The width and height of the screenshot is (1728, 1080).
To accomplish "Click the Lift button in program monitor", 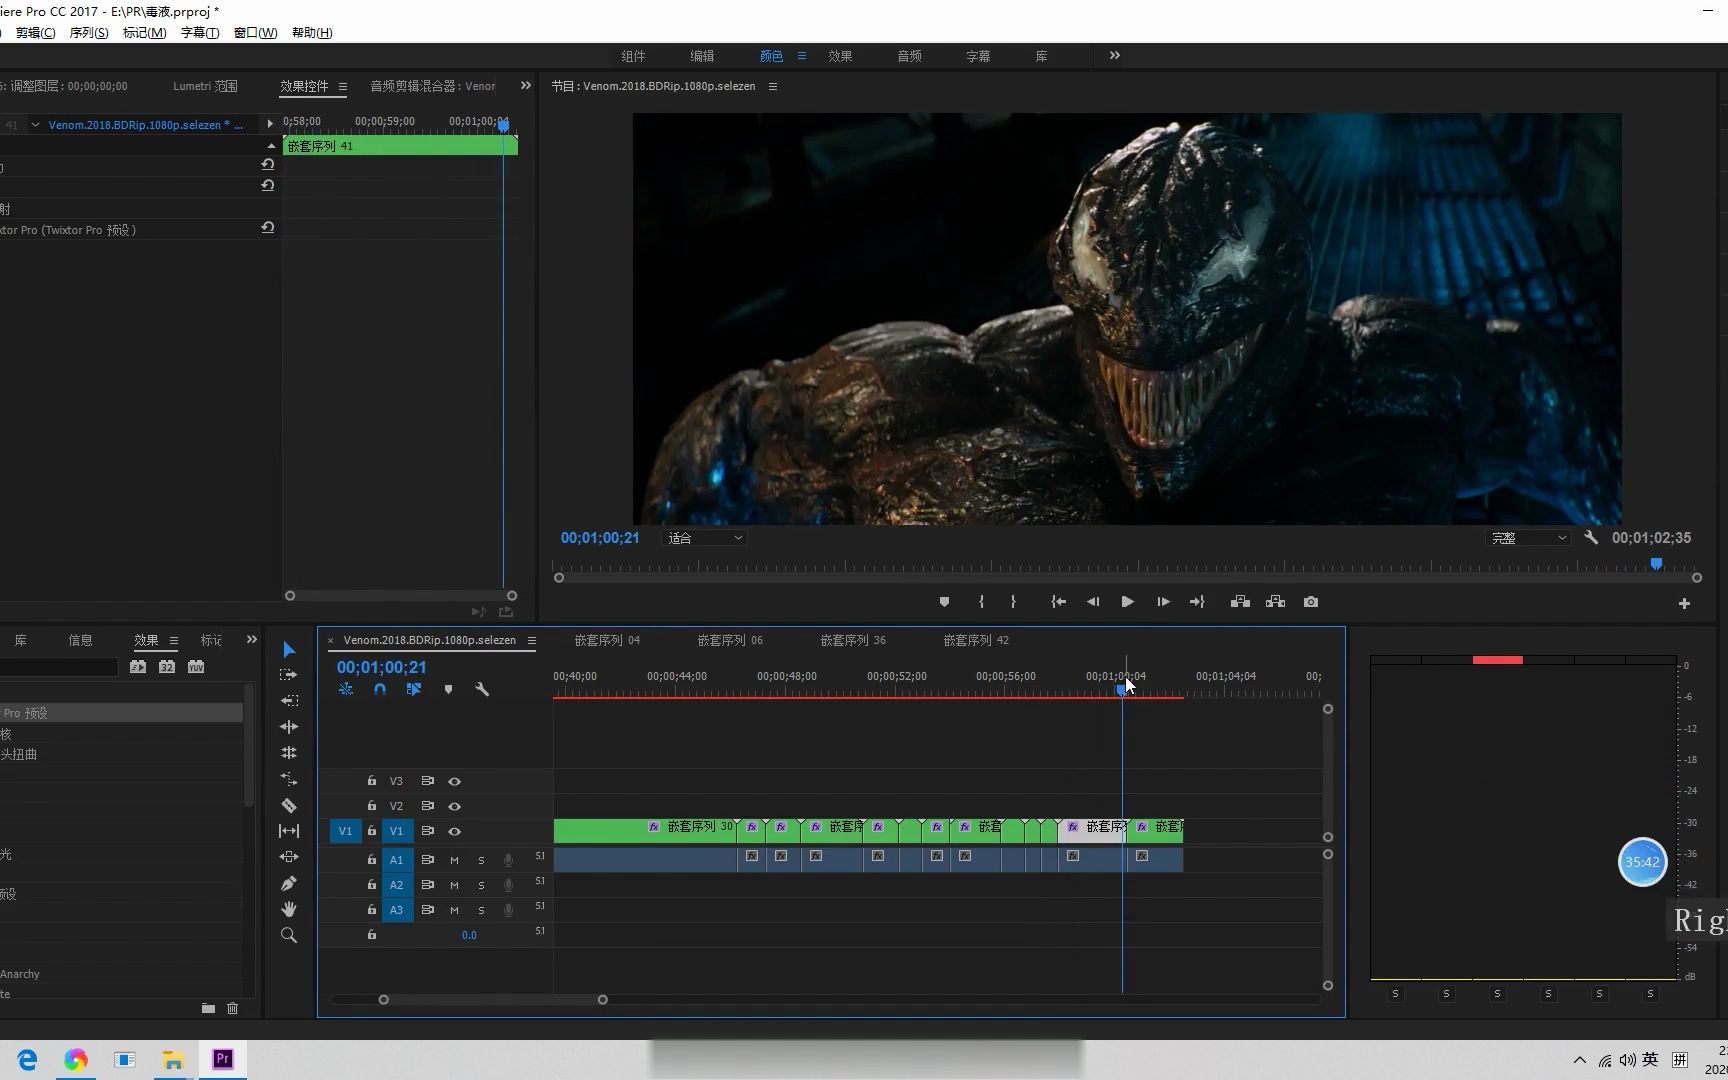I will (x=1240, y=602).
